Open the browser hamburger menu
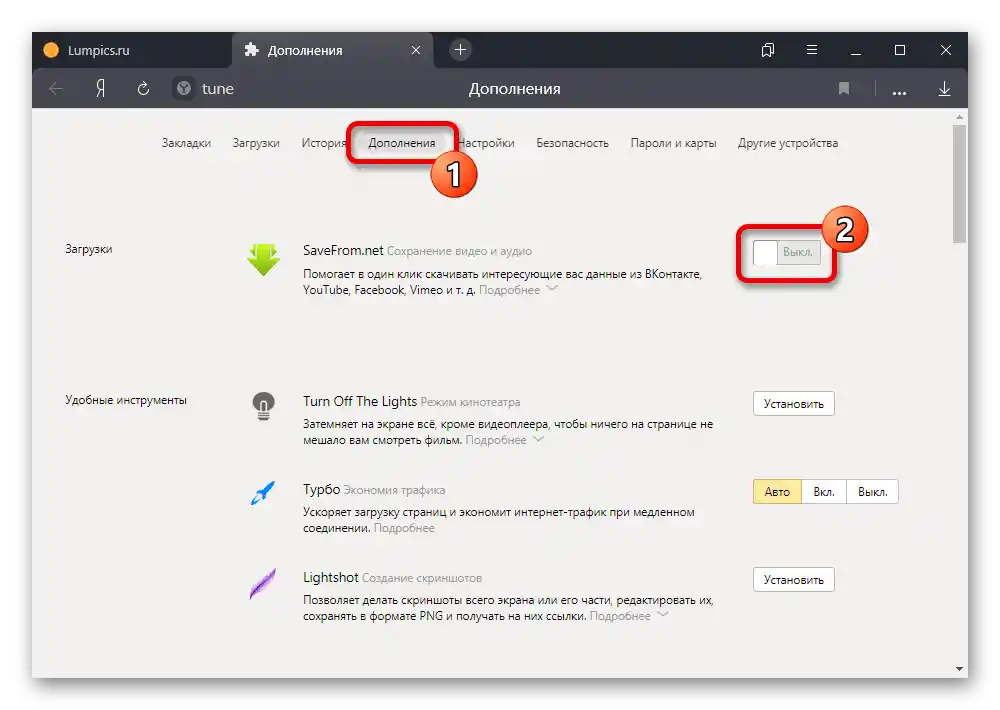Screen dimensions: 1000x710 coord(812,50)
